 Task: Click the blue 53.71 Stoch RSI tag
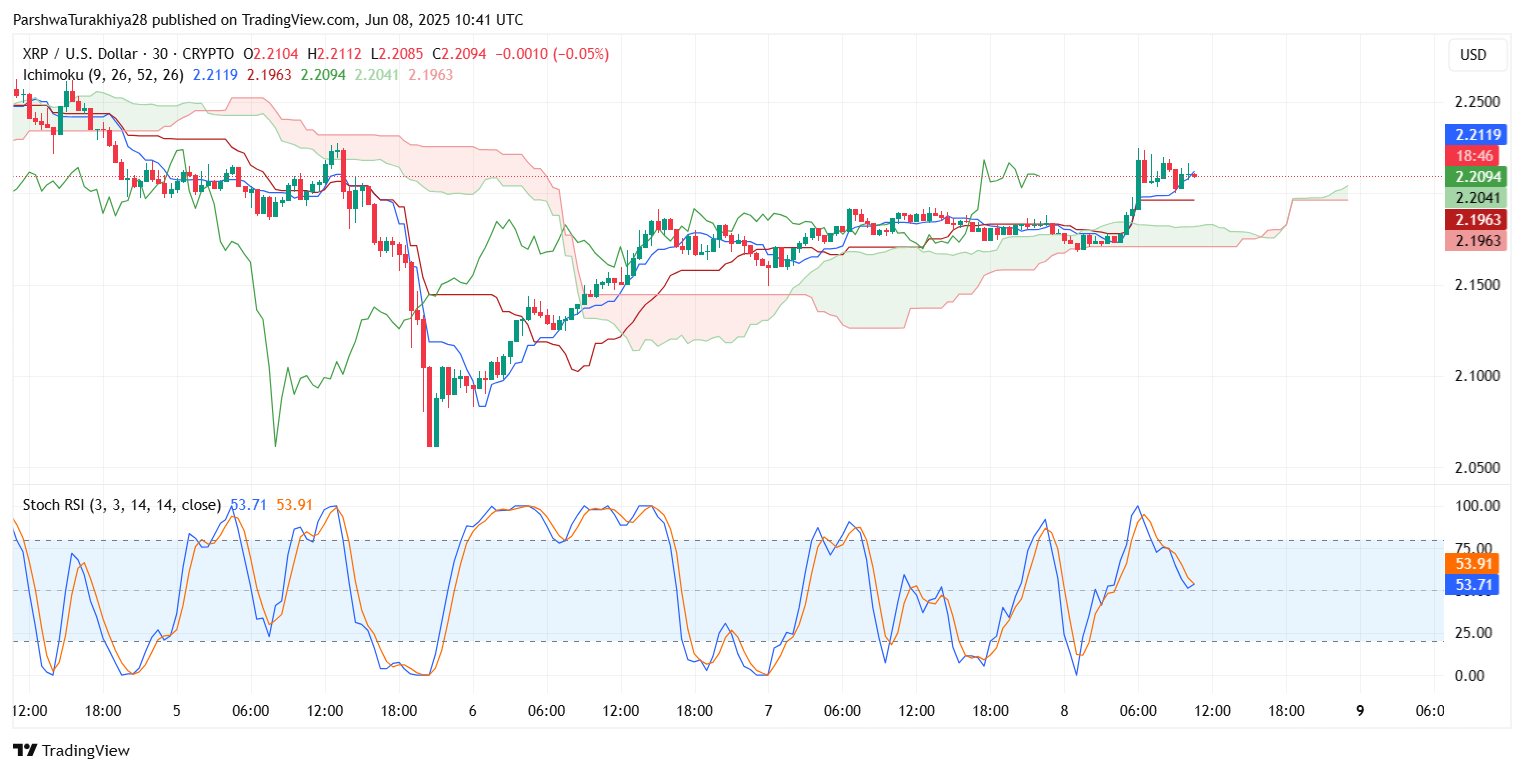point(1475,584)
